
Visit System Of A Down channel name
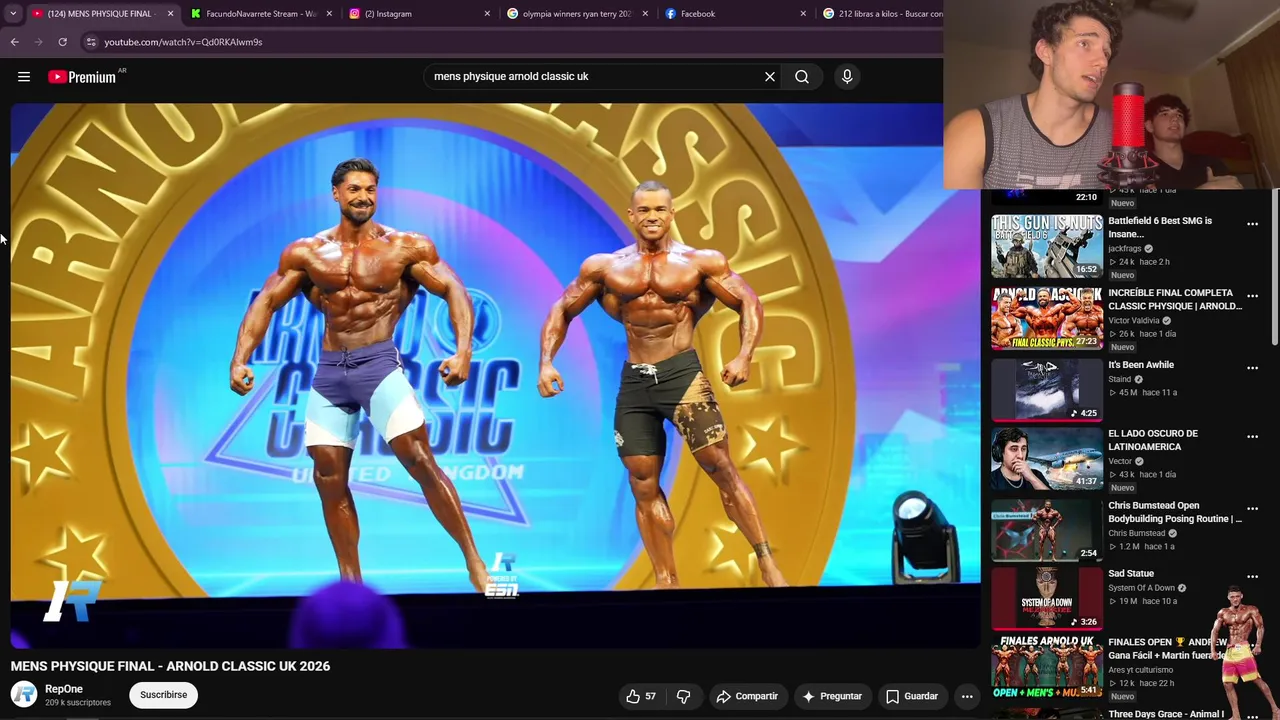1141,588
